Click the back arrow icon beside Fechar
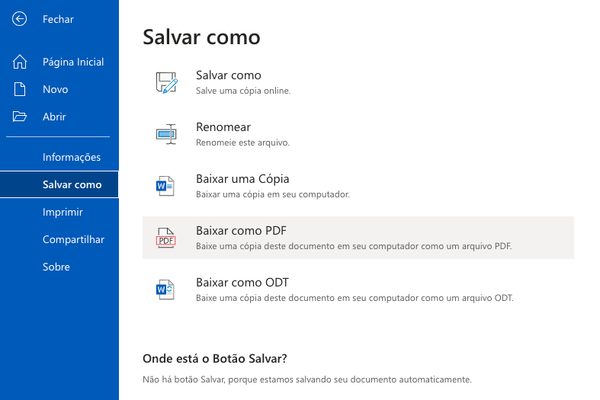 pyautogui.click(x=19, y=19)
